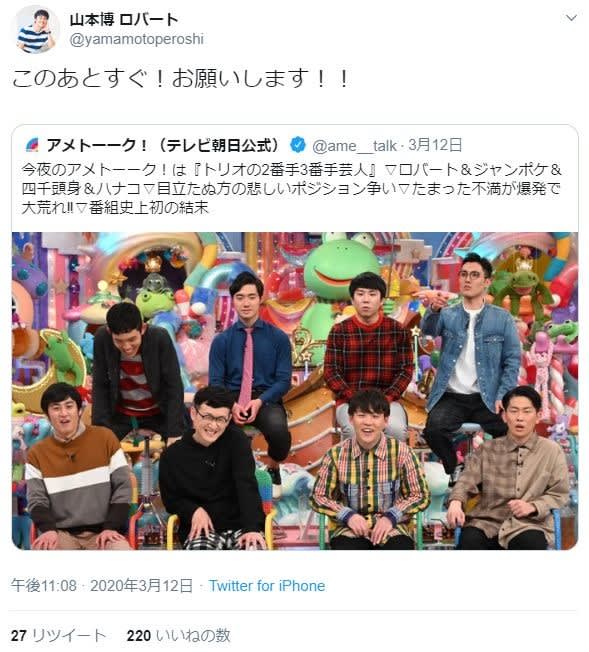
Task: Open the アメトーーク!(テレビ朝日公式) account name
Action: coord(163,145)
